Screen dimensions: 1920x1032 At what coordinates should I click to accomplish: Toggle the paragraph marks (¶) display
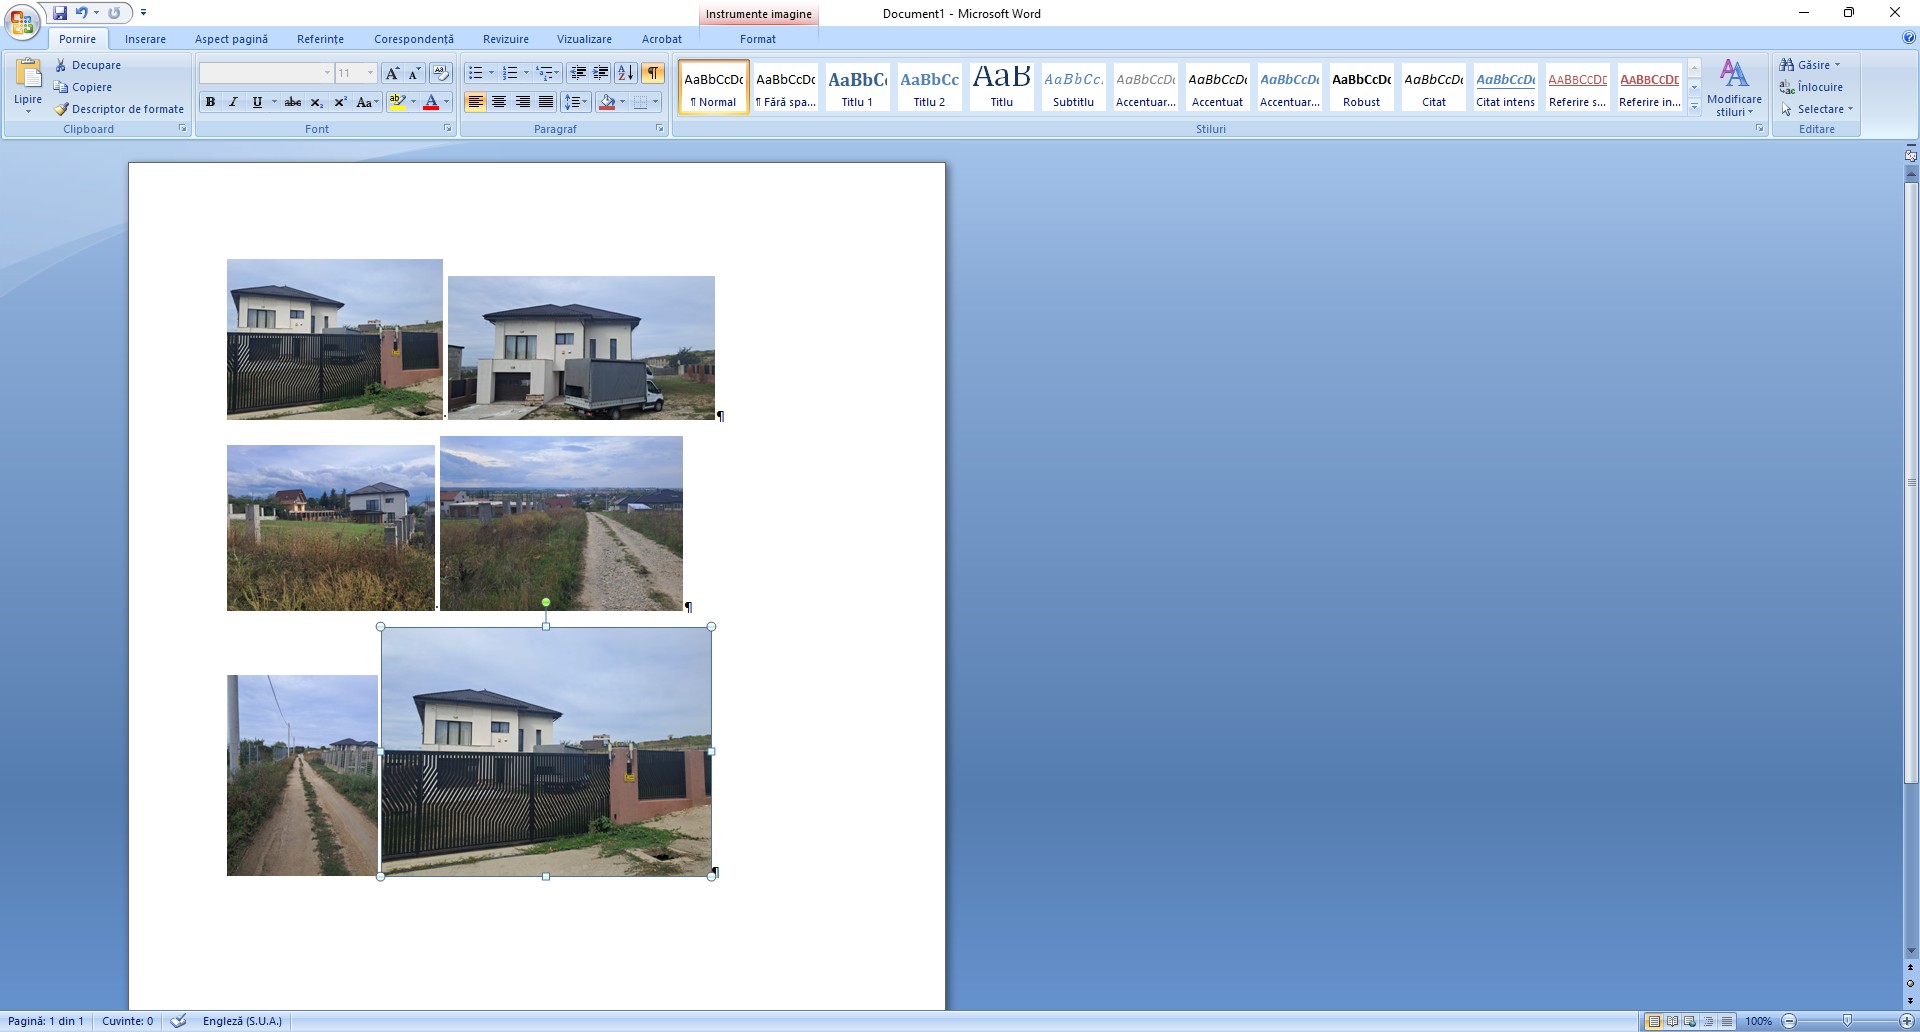[x=652, y=73]
